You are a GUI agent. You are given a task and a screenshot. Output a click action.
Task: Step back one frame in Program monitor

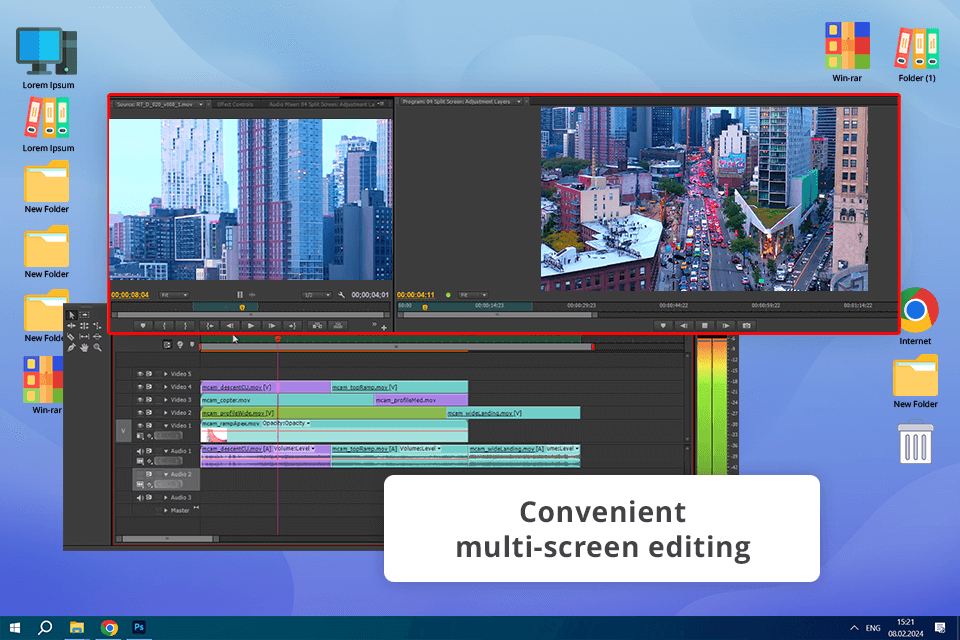(x=684, y=326)
